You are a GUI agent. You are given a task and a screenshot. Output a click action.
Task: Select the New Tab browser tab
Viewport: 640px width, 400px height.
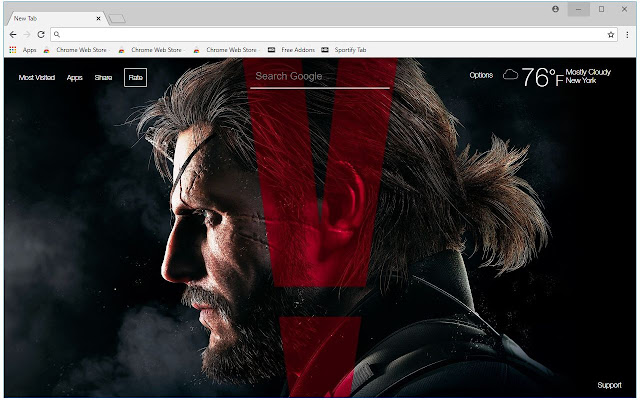click(x=55, y=18)
